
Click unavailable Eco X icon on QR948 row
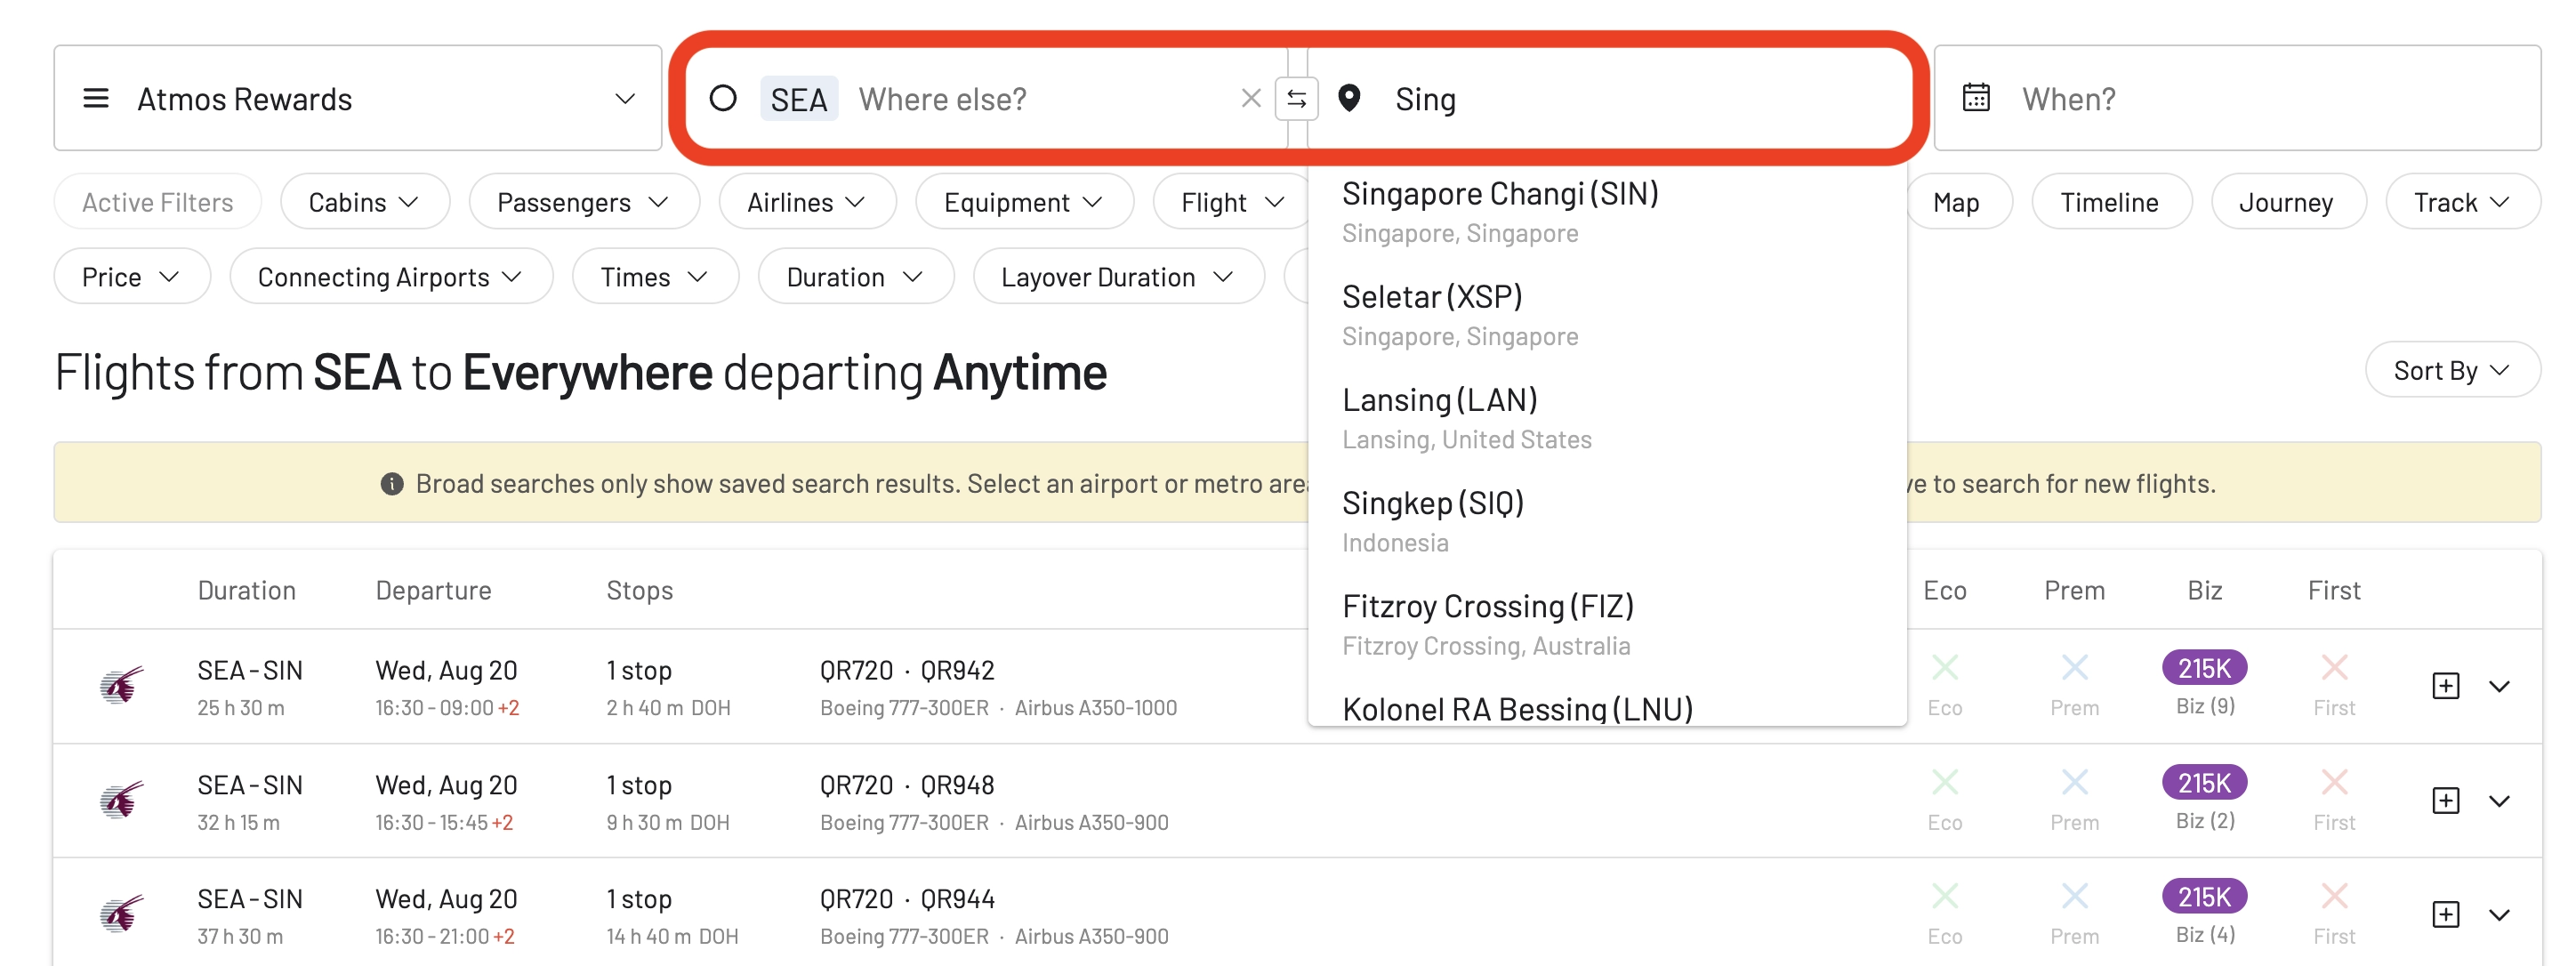(1944, 782)
